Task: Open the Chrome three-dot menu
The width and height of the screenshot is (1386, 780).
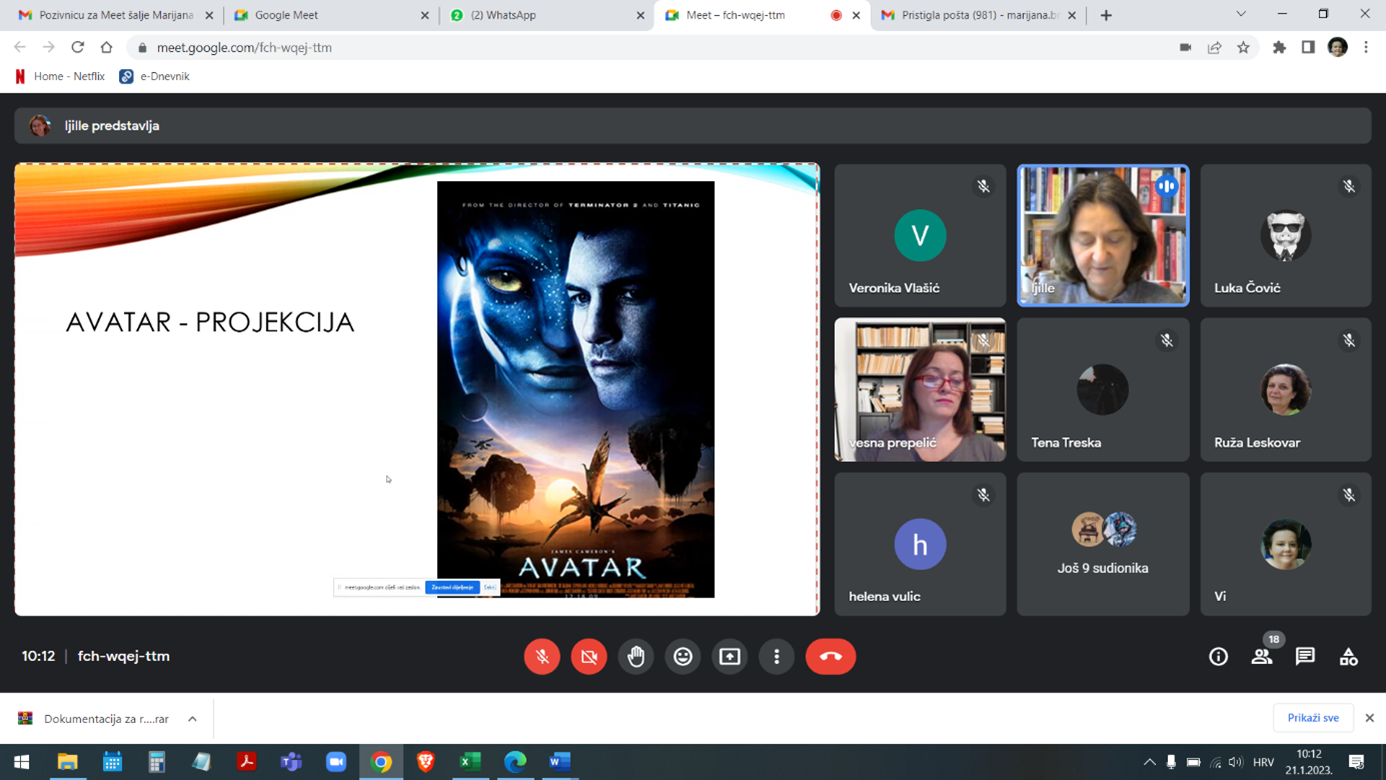Action: [x=1366, y=47]
